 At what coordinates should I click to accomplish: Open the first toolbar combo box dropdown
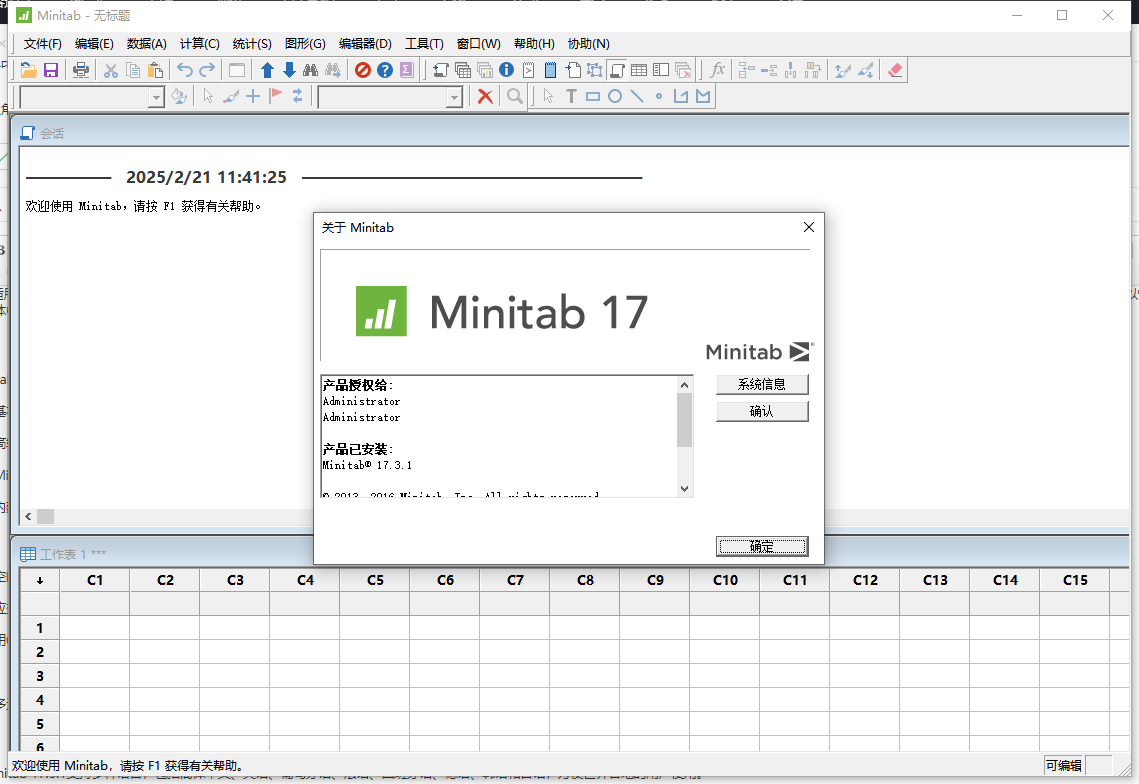(155, 97)
